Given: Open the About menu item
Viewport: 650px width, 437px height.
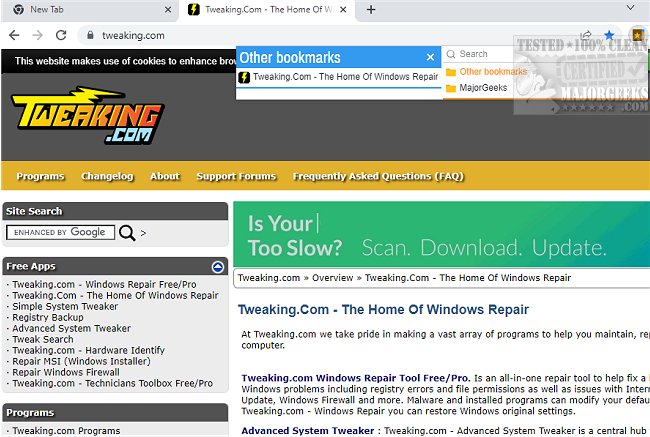Looking at the screenshot, I should pyautogui.click(x=165, y=176).
